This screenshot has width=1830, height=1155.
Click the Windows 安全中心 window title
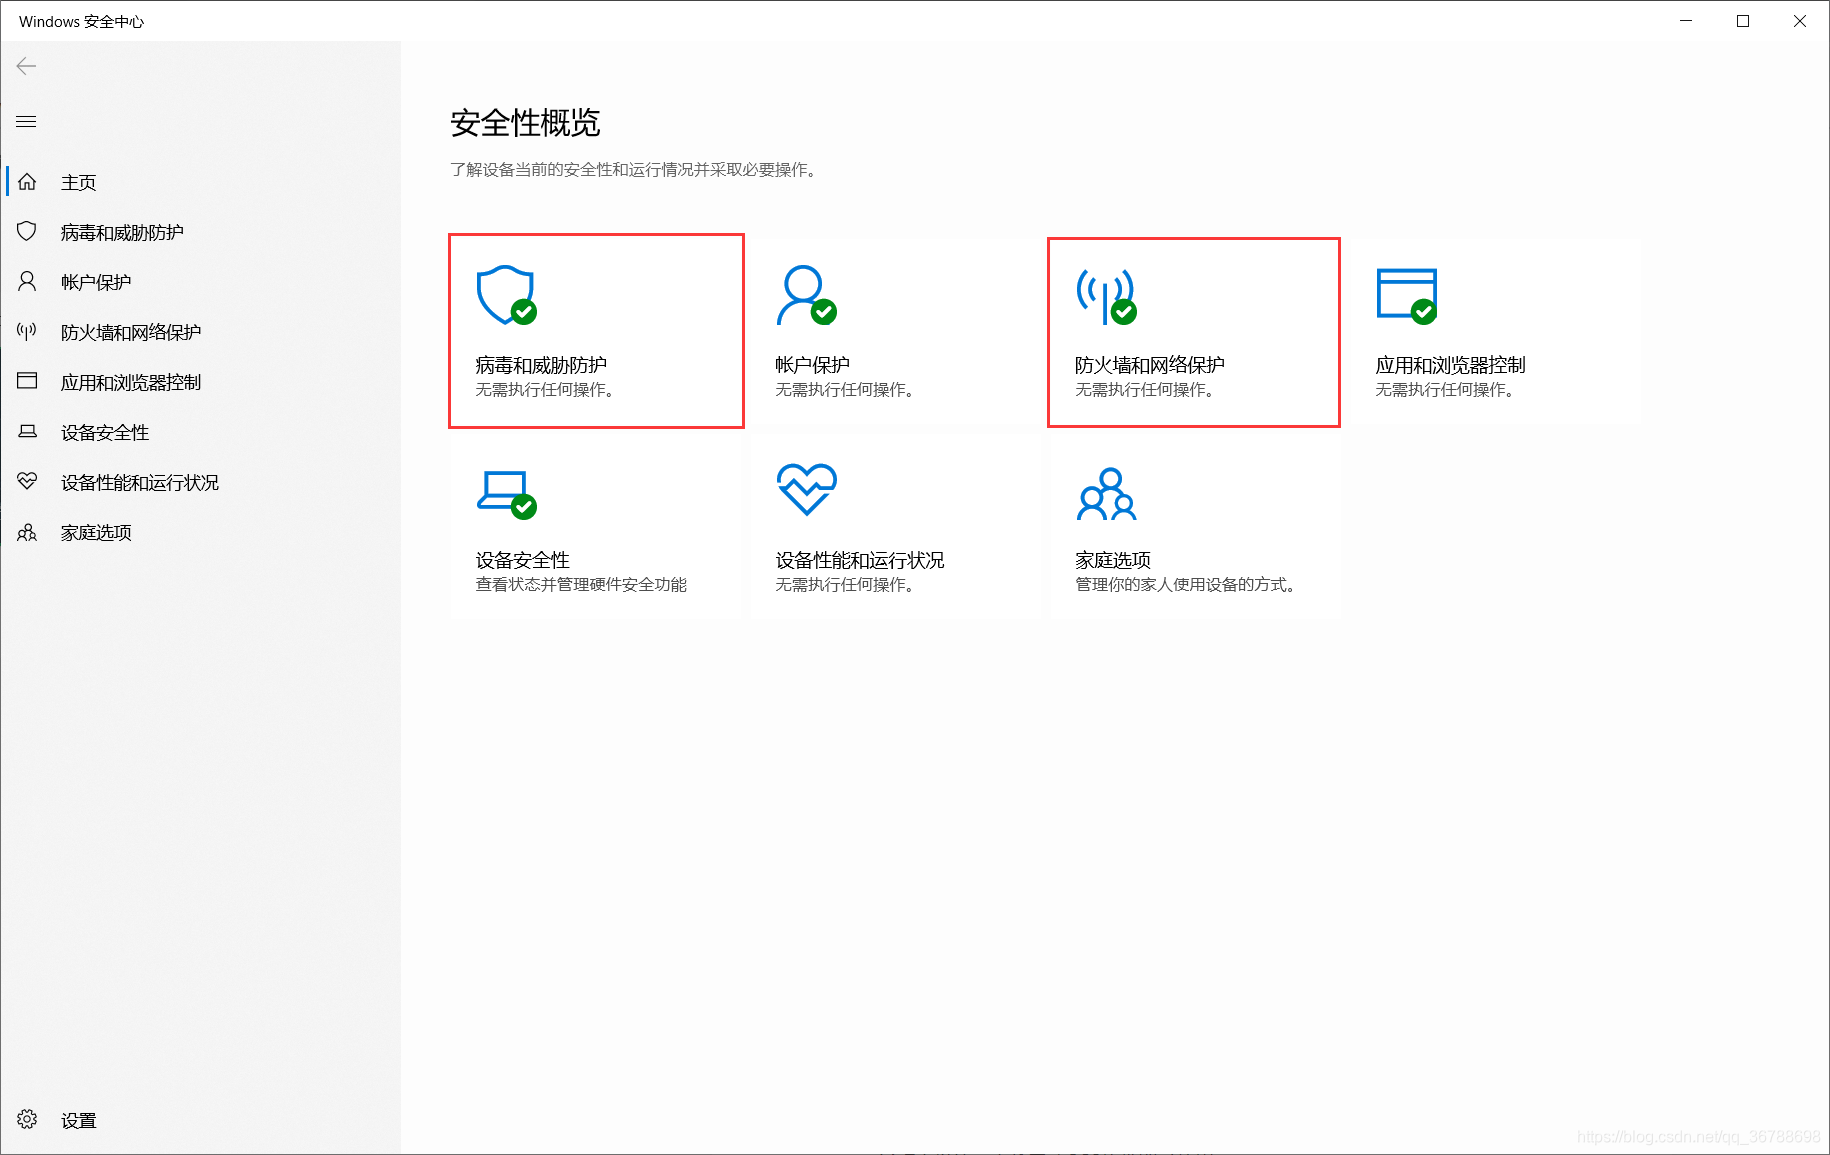(x=81, y=21)
